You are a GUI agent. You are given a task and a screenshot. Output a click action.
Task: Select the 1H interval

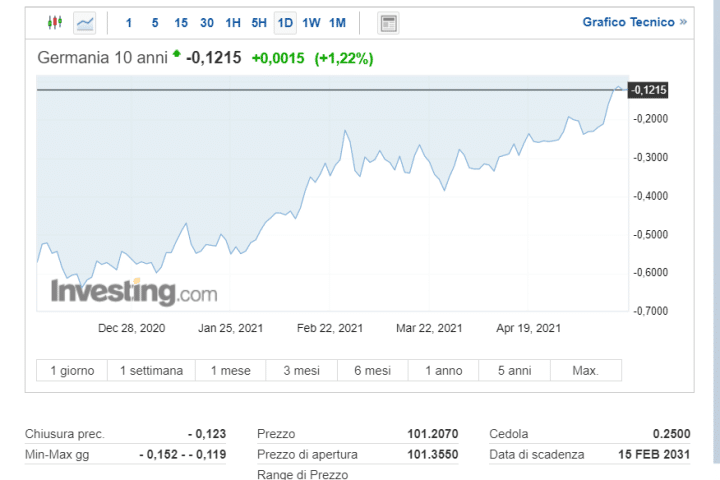pyautogui.click(x=232, y=22)
